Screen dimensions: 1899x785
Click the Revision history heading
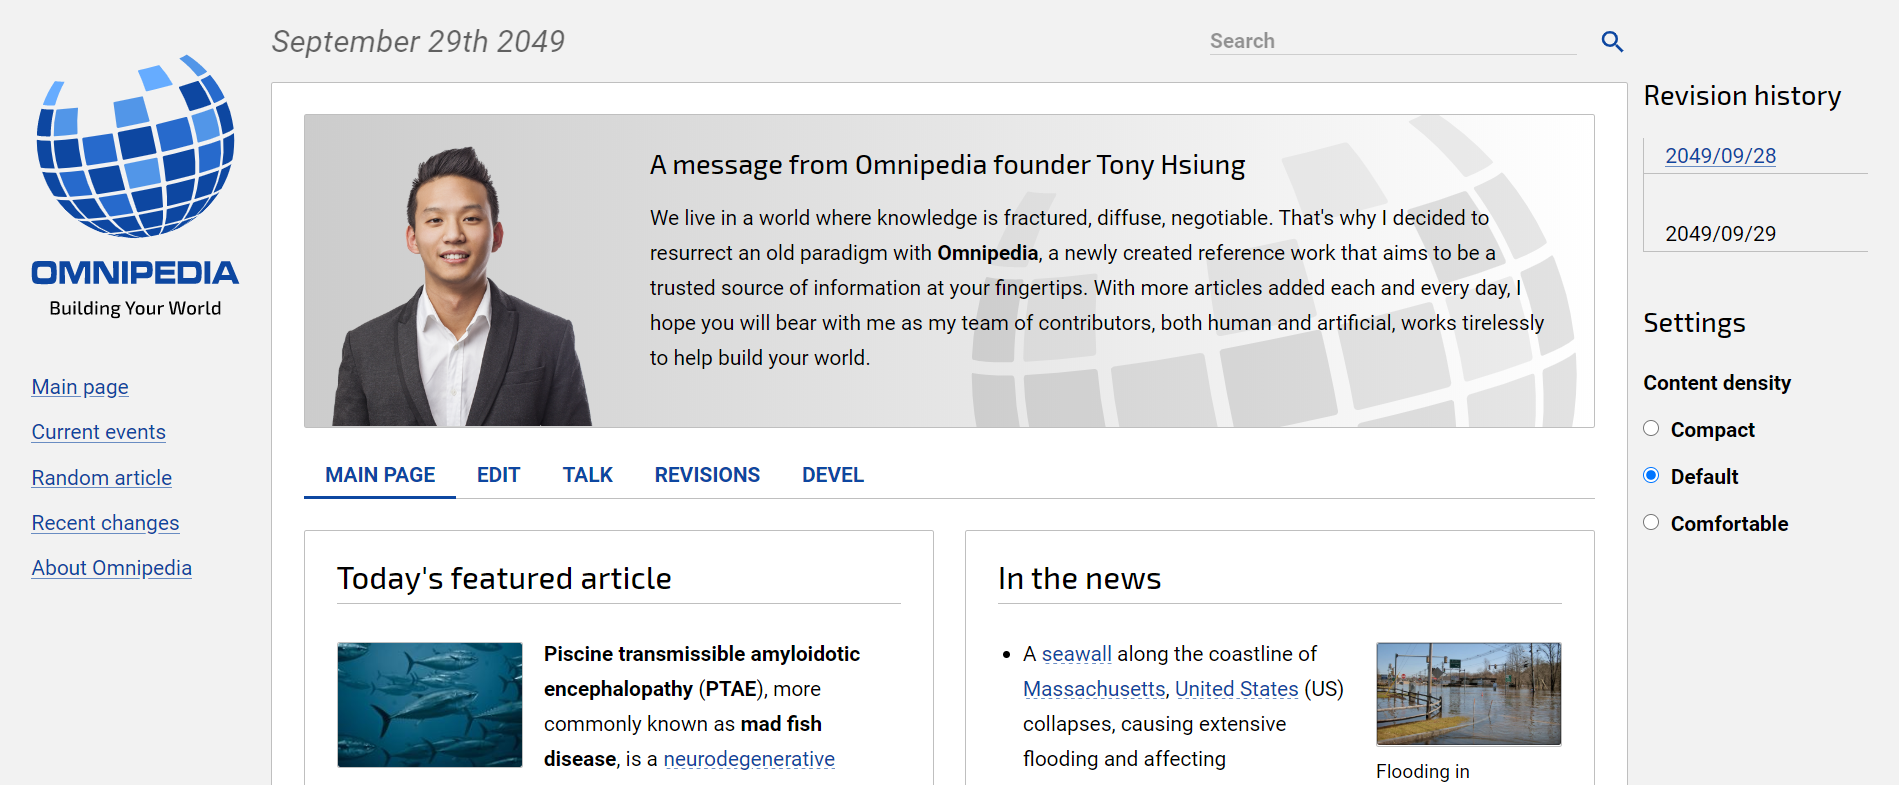pyautogui.click(x=1742, y=96)
